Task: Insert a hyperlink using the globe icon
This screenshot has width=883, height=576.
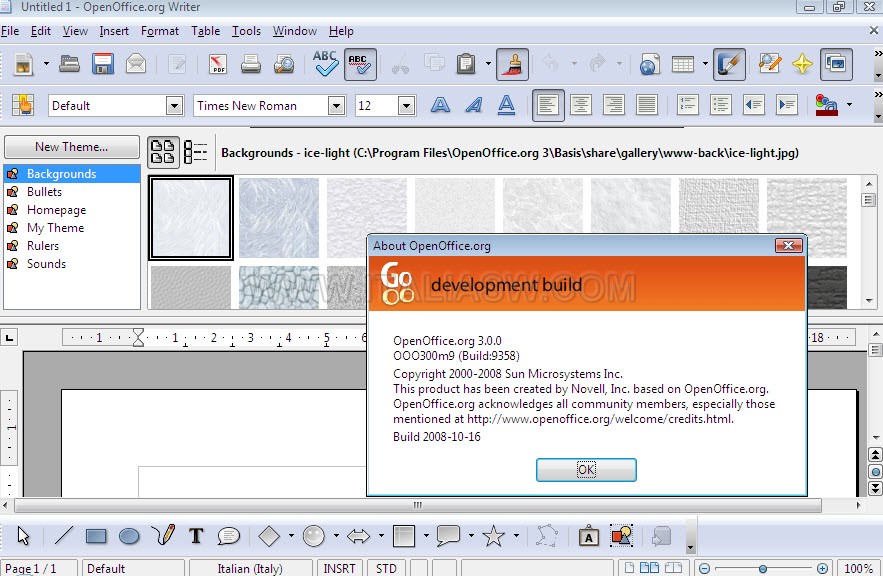Action: pos(649,64)
